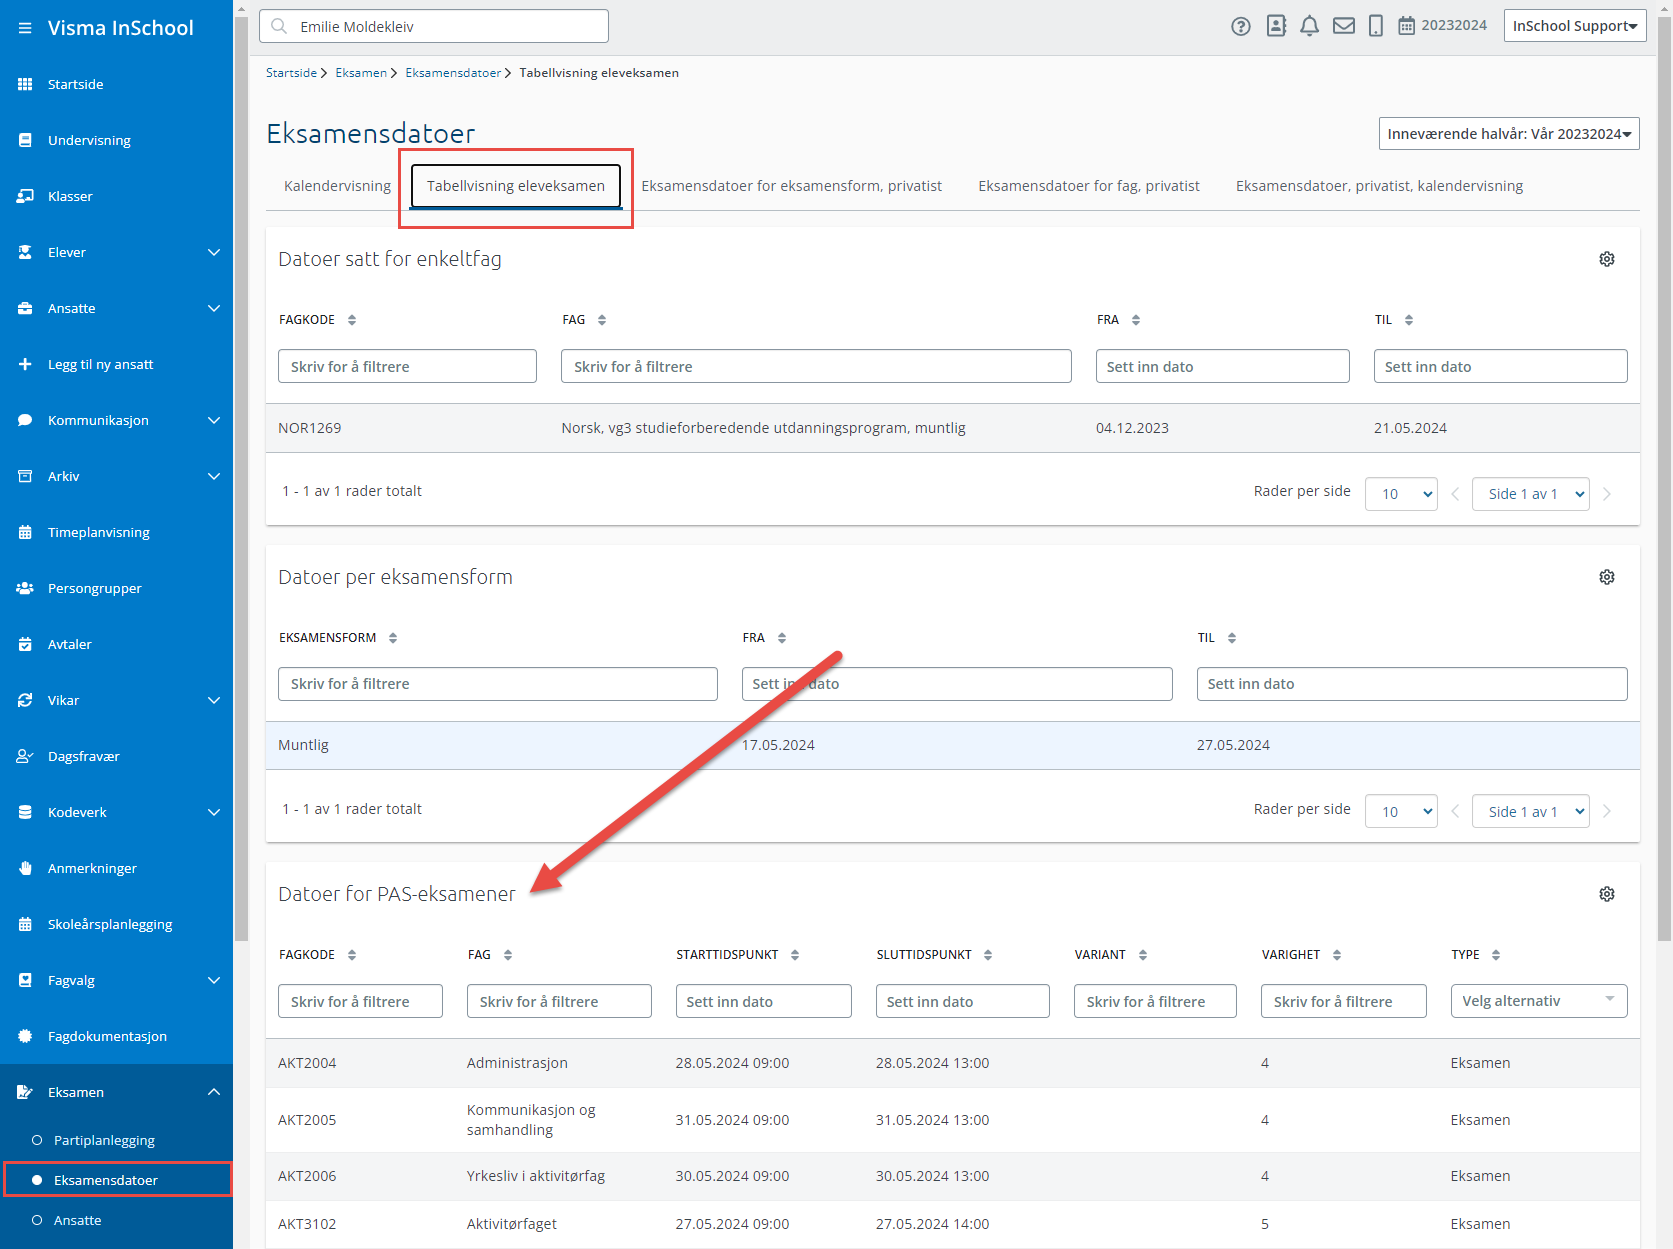
Task: Open settings gear for Datoer for PAS-eksamener
Action: point(1606,894)
